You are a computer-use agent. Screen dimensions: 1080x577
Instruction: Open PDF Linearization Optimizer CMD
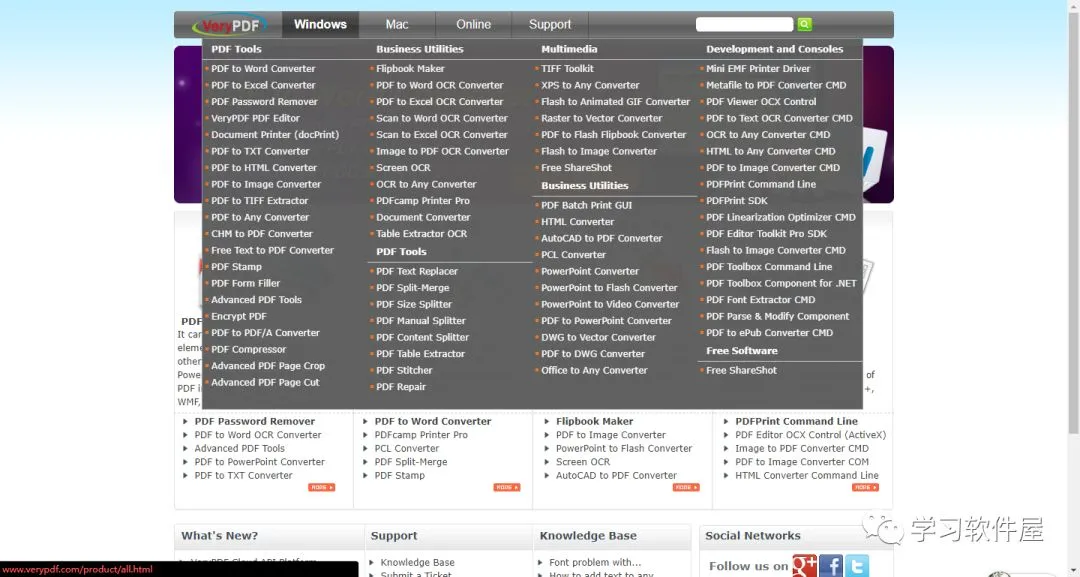[781, 218]
